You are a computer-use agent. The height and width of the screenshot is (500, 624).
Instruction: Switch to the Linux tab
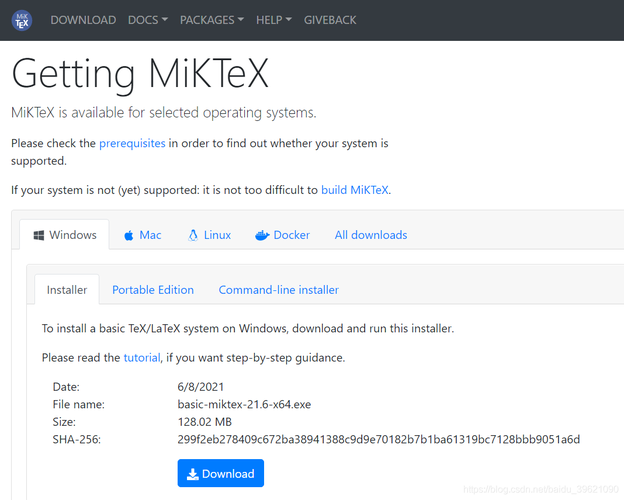coord(209,235)
